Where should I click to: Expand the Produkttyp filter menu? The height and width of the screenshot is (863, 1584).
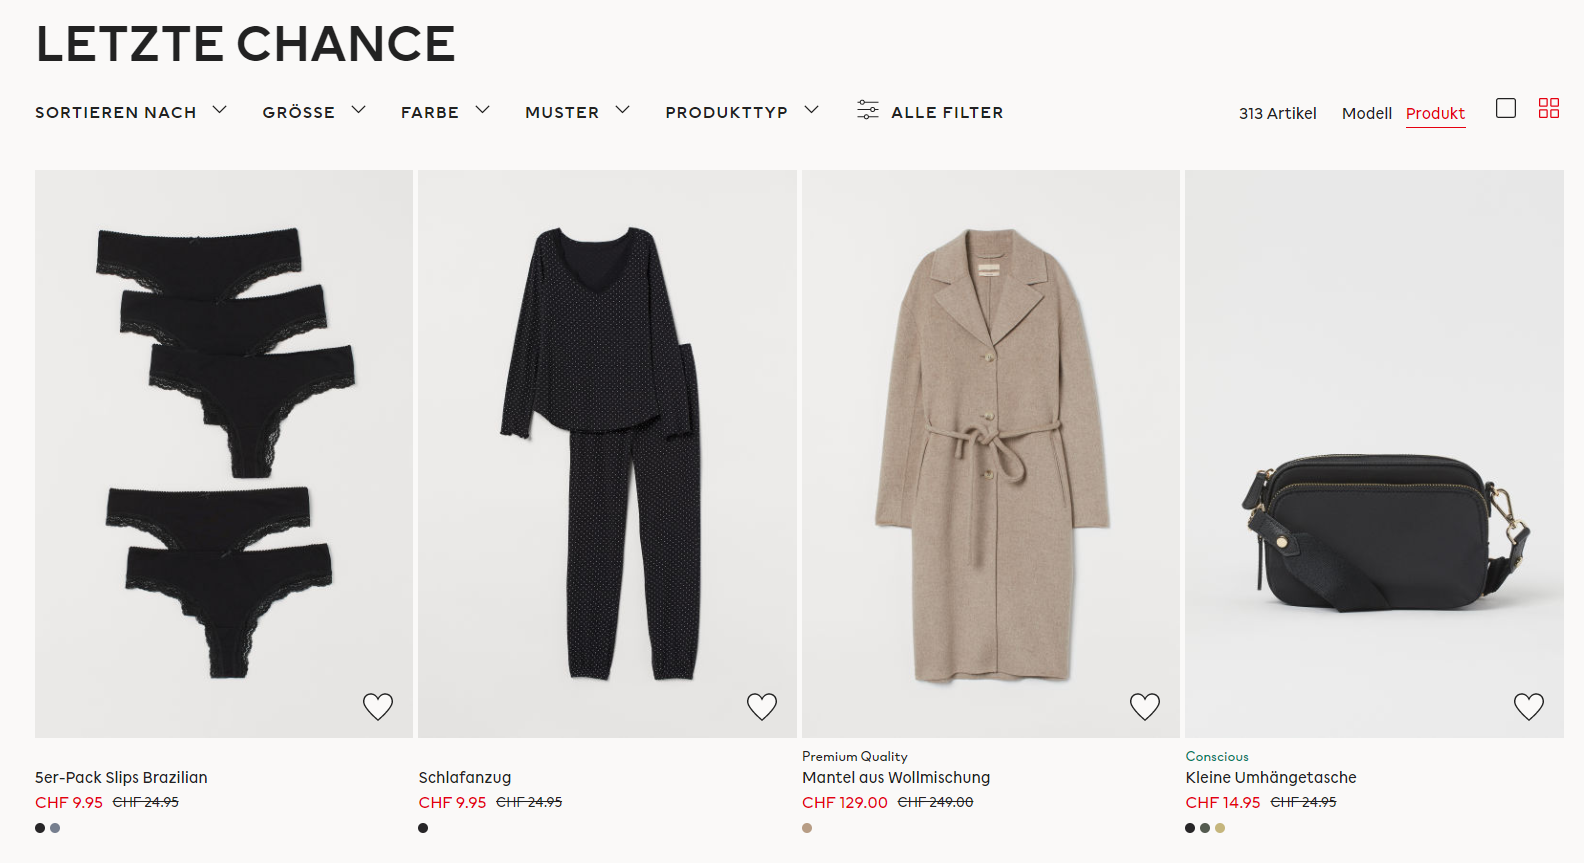pos(741,112)
